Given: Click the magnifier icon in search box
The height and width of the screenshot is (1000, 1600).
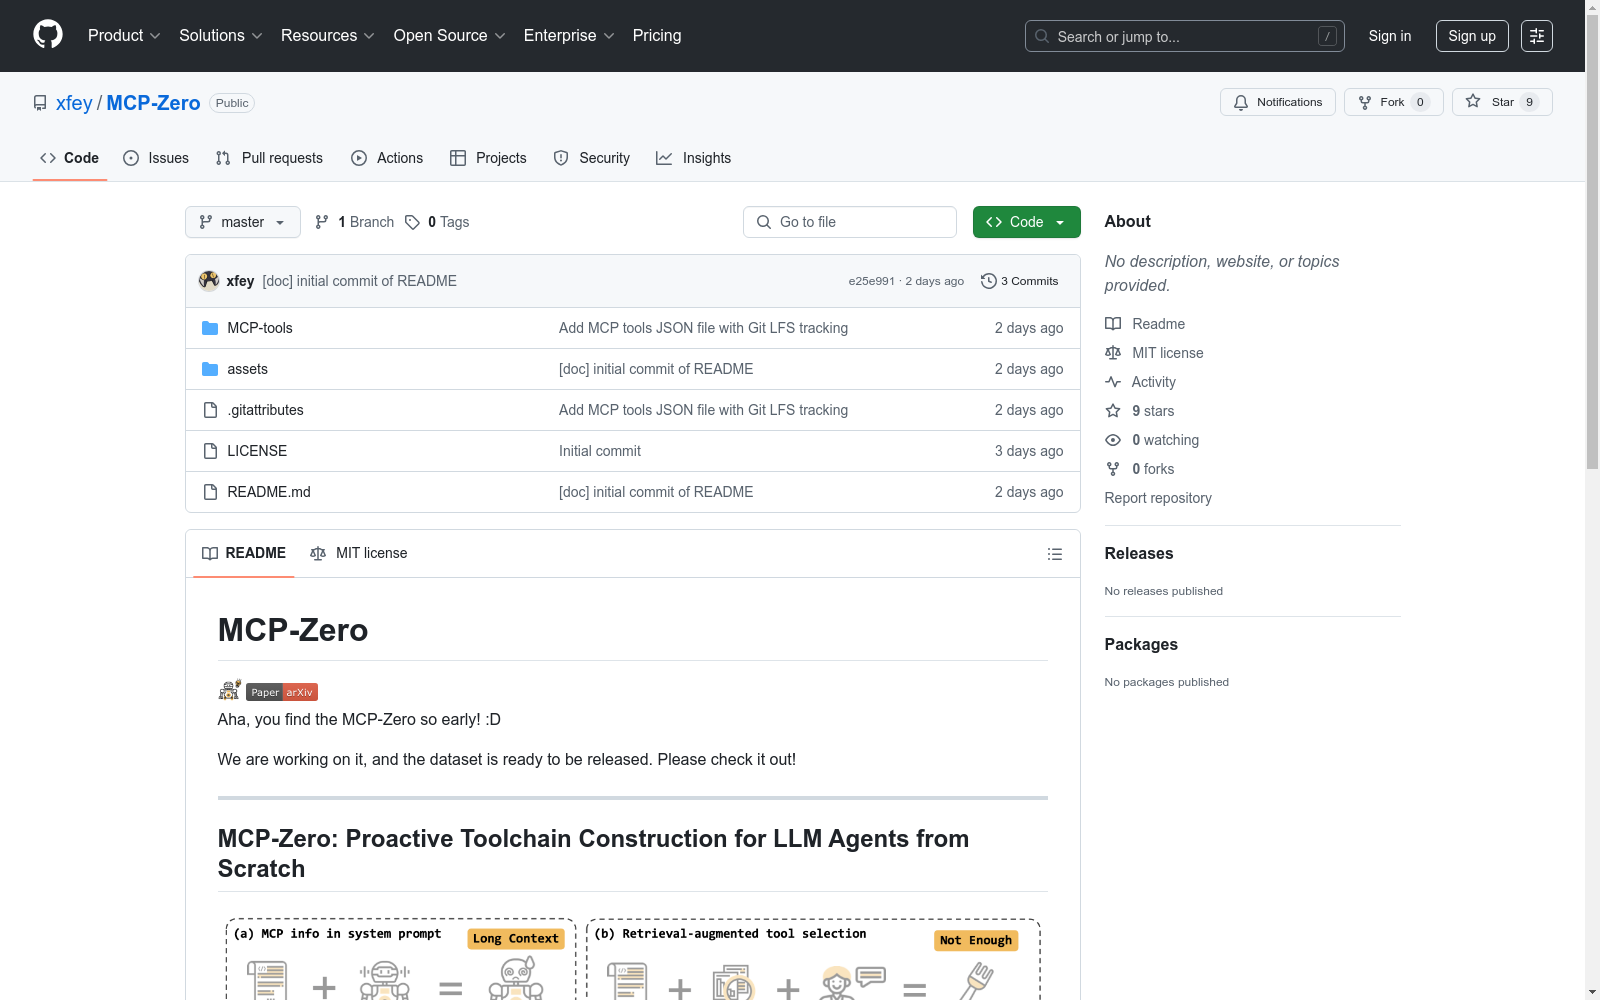Looking at the screenshot, I should pyautogui.click(x=1042, y=36).
